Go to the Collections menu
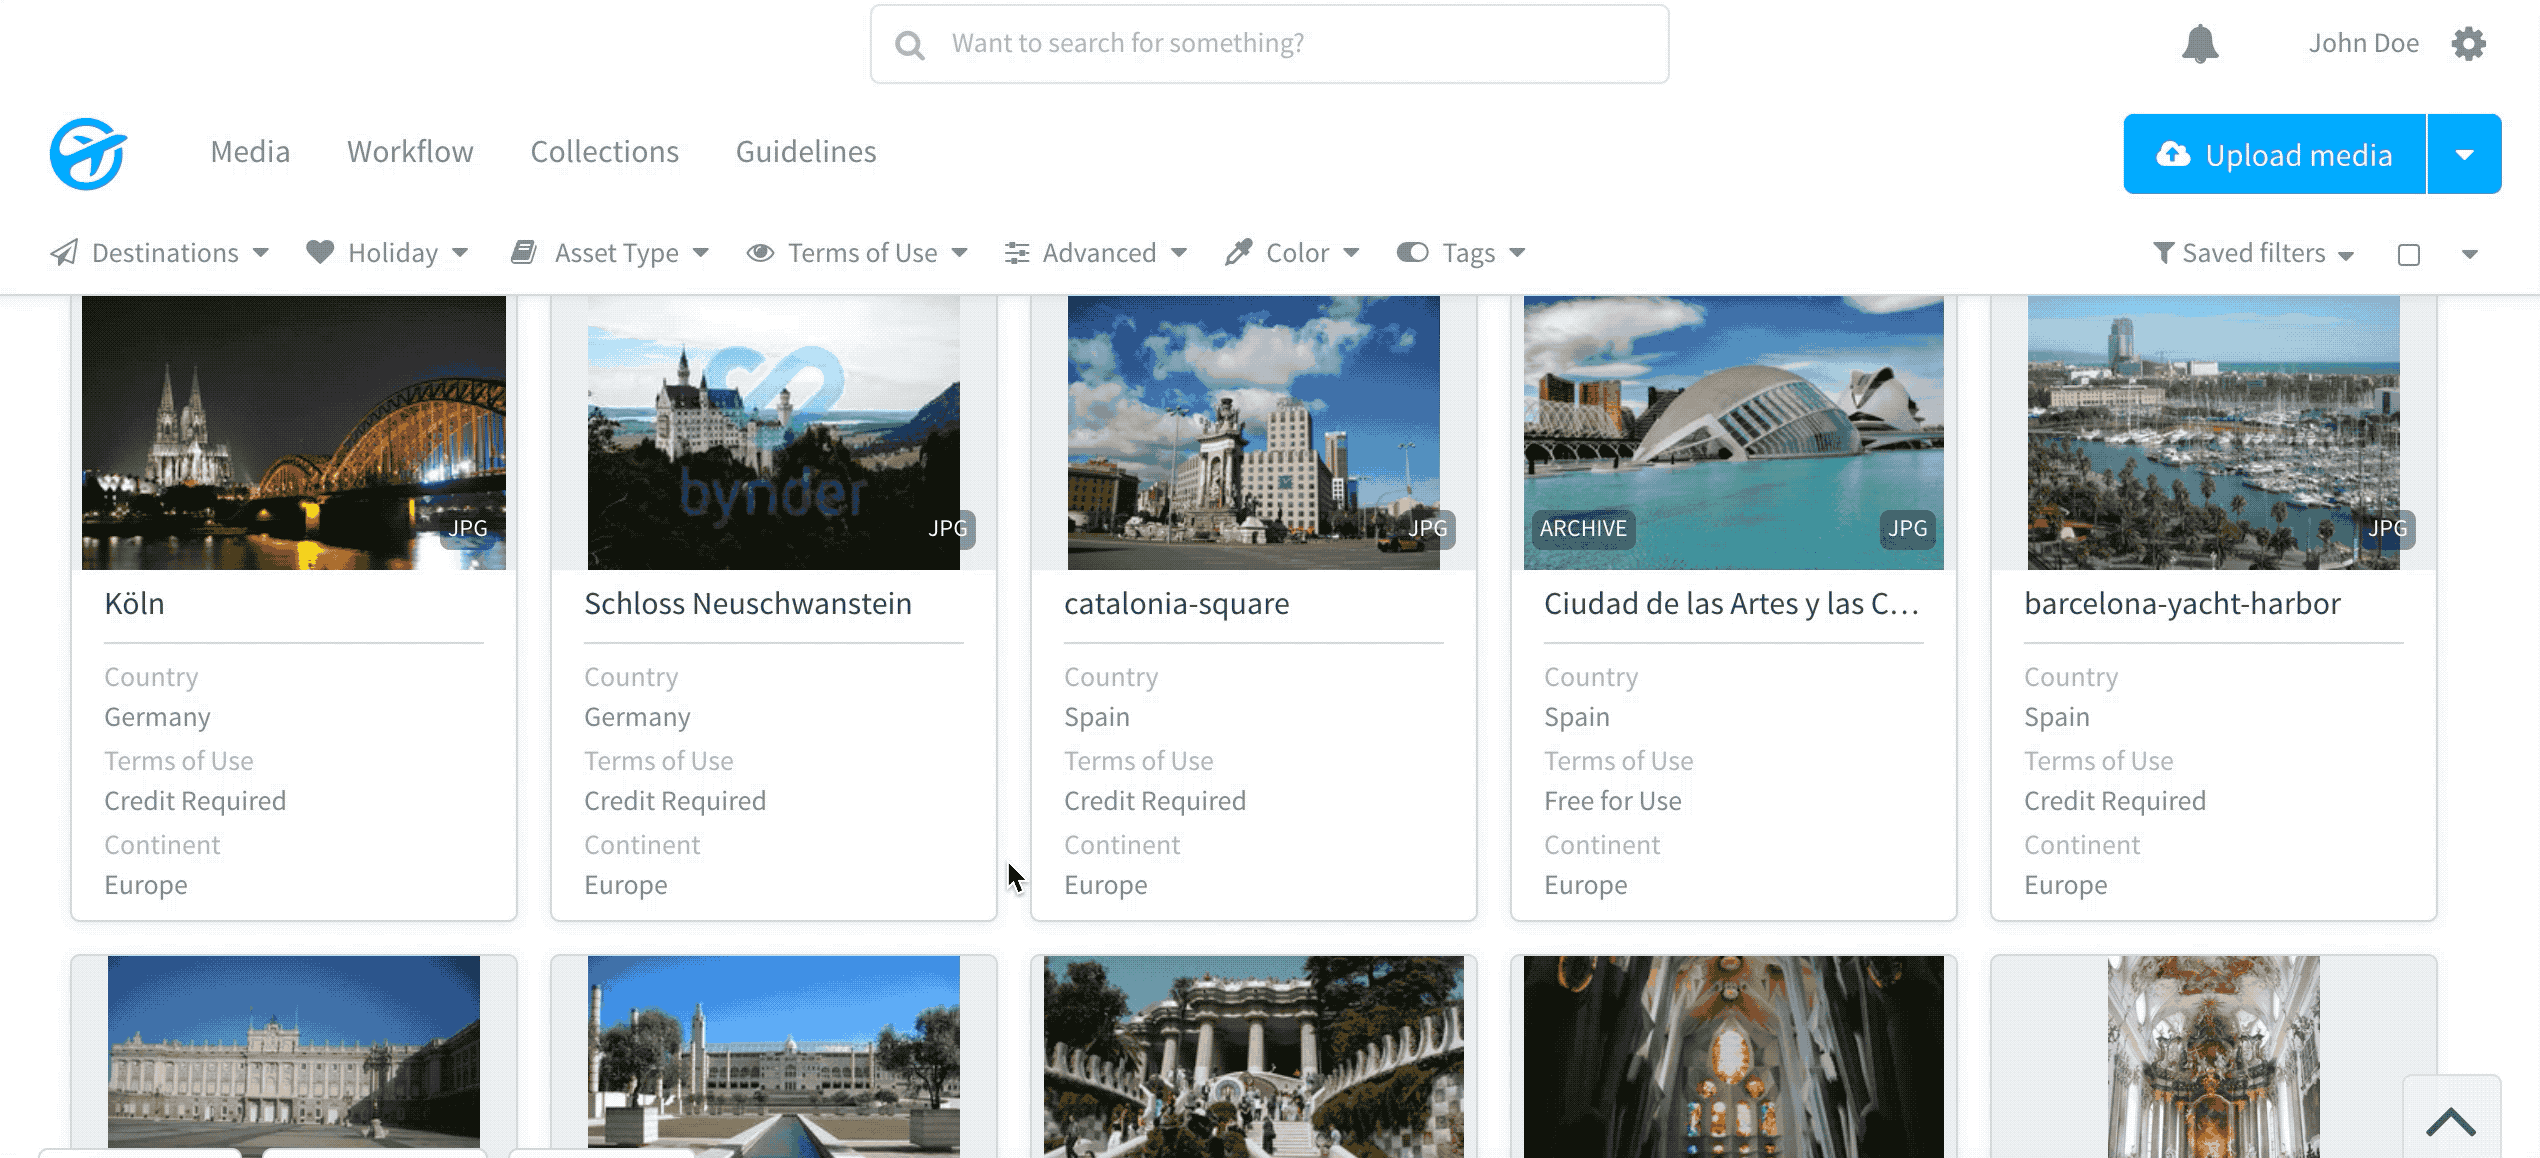The image size is (2540, 1158). [604, 152]
